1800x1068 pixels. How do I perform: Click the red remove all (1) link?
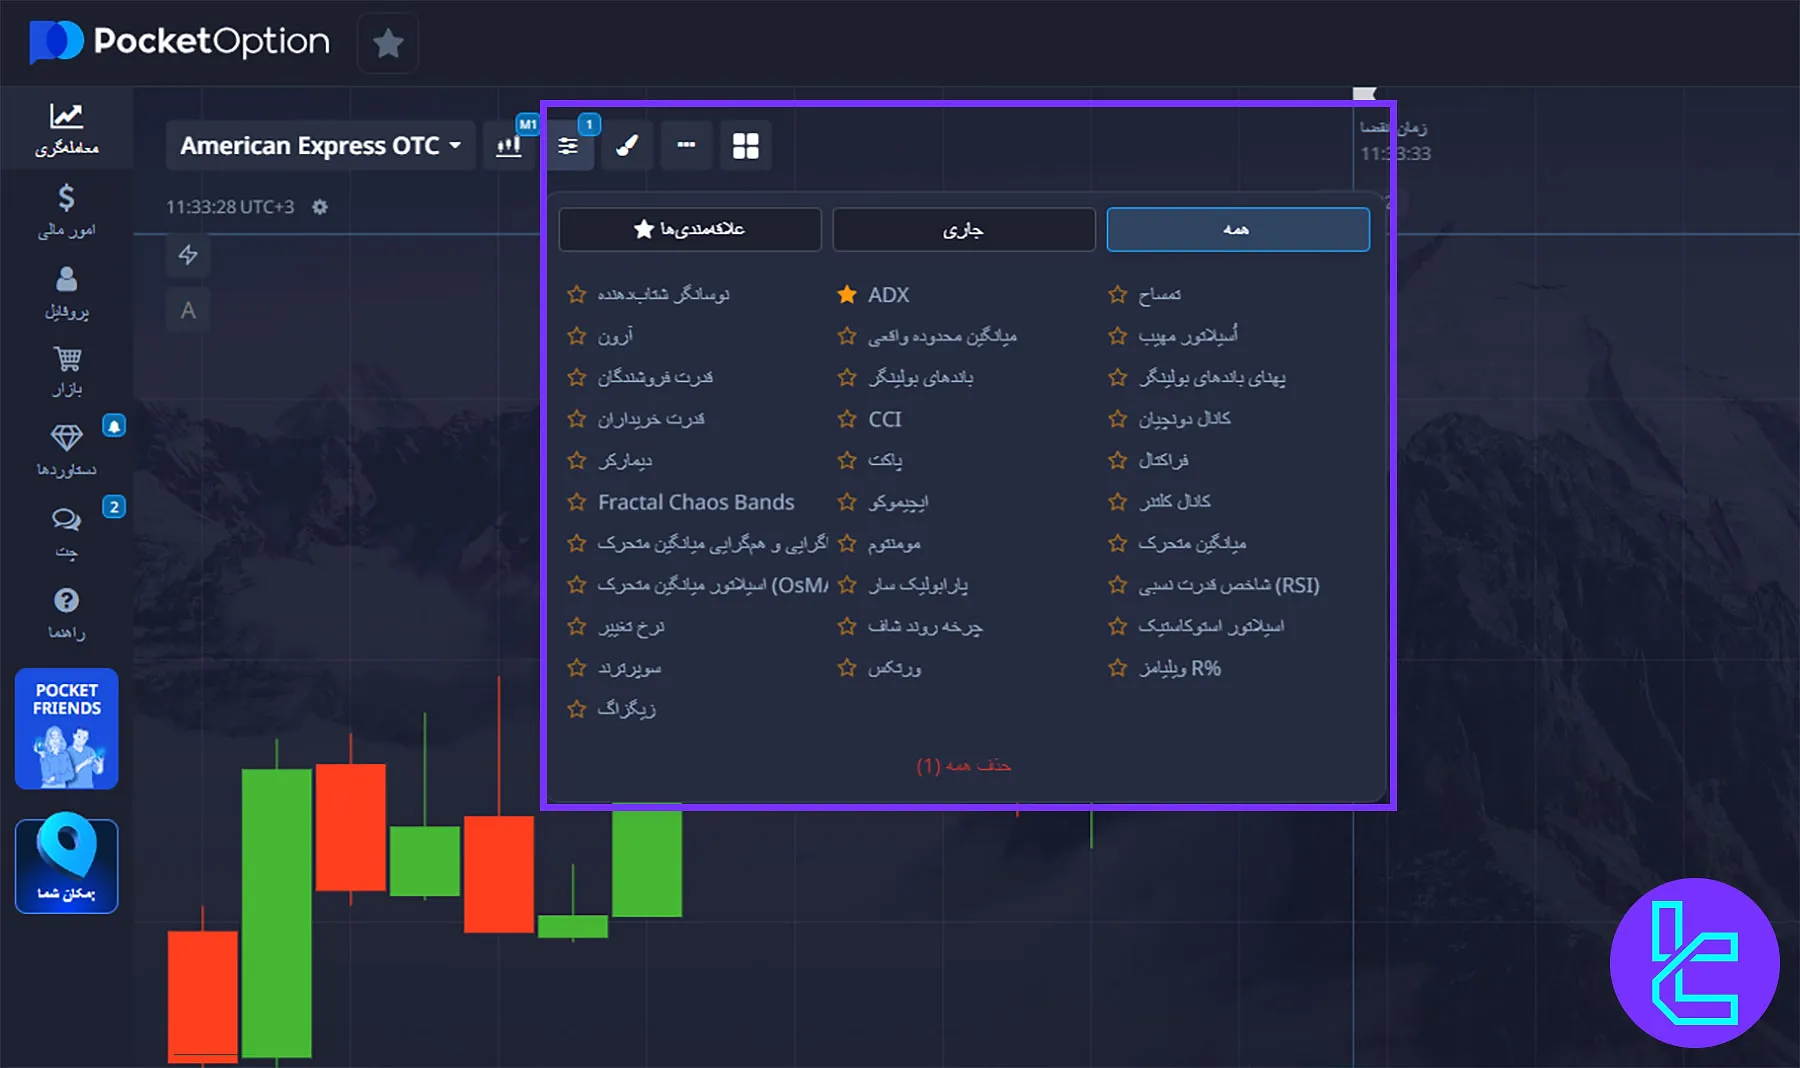963,766
